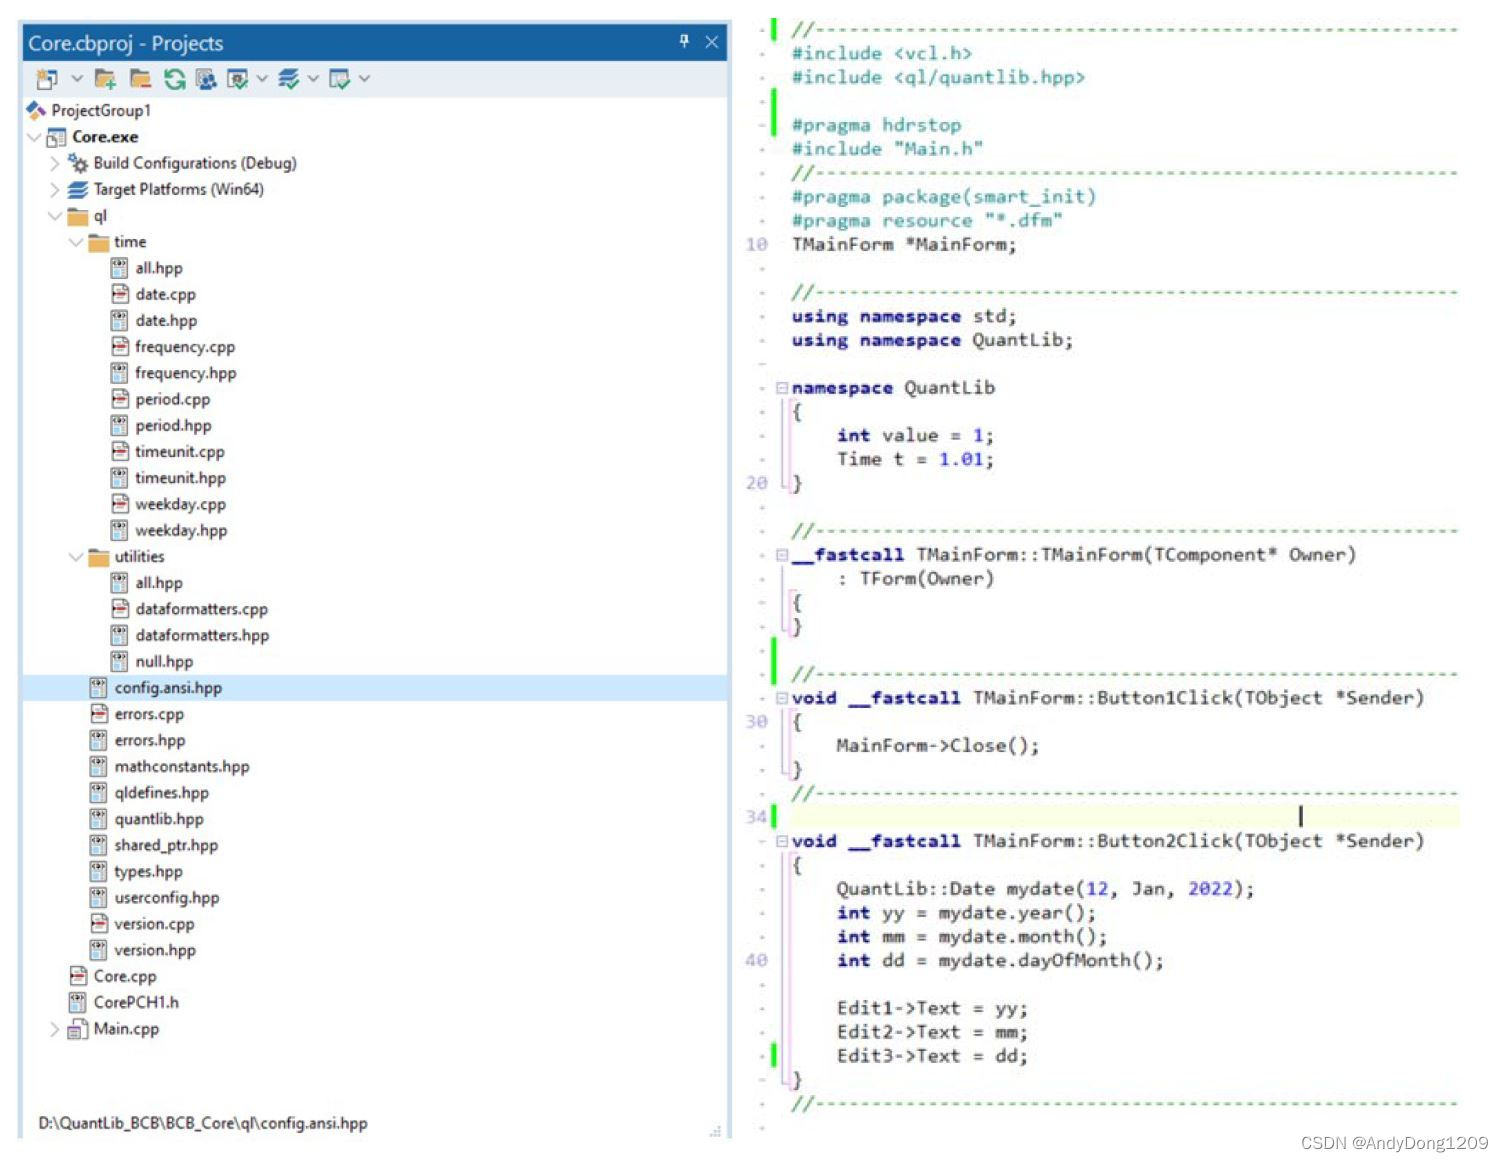Click the New Project toolbar icon

[47, 79]
